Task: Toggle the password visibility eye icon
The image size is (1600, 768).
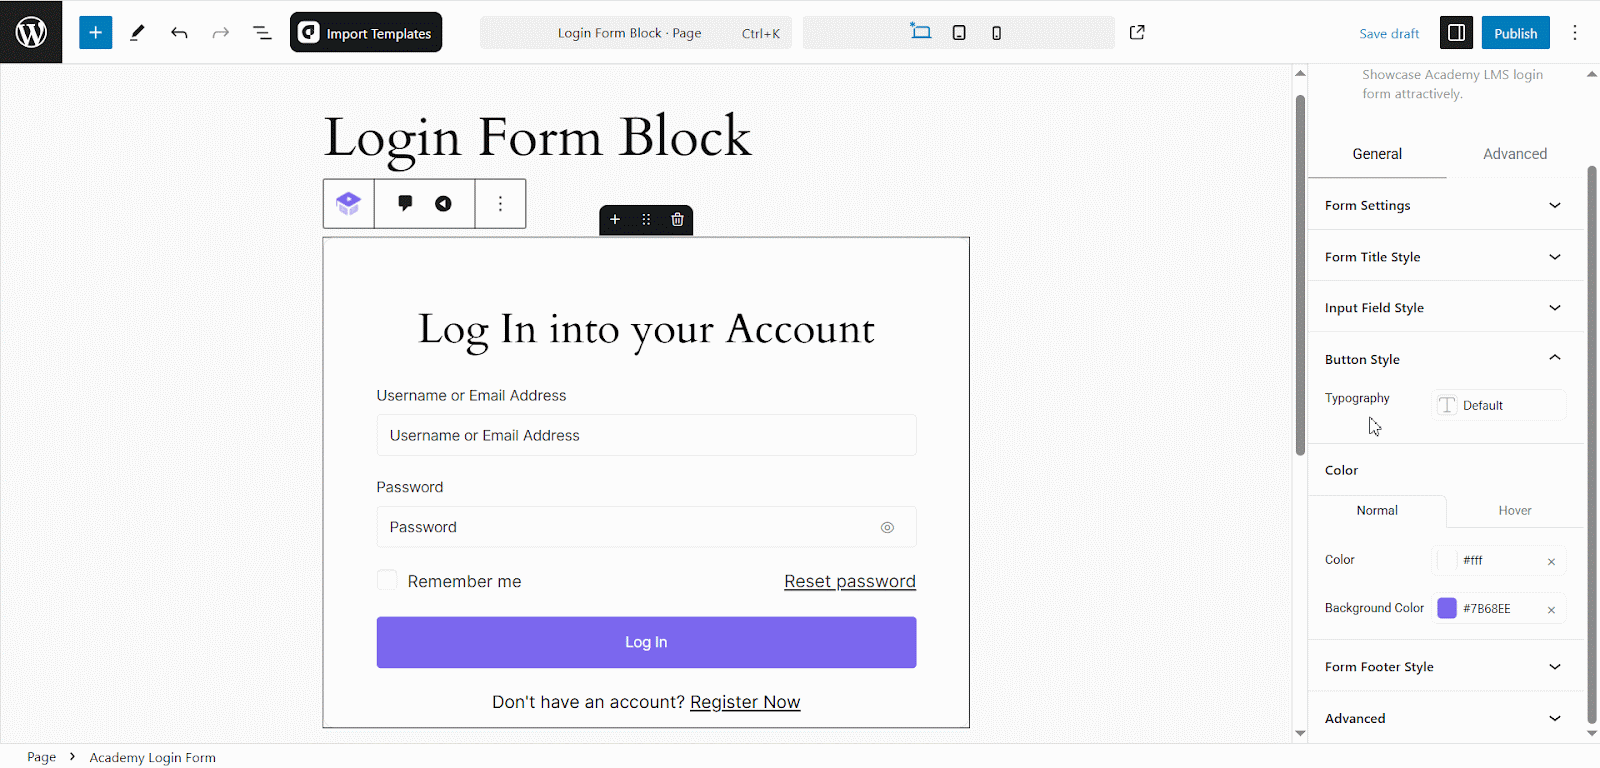Action: coord(887,527)
